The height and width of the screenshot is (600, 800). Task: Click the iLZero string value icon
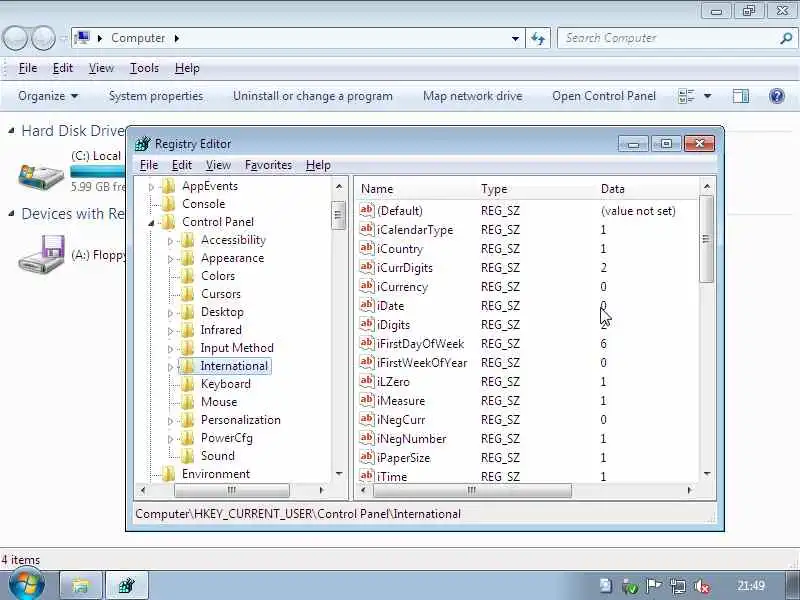(x=366, y=381)
